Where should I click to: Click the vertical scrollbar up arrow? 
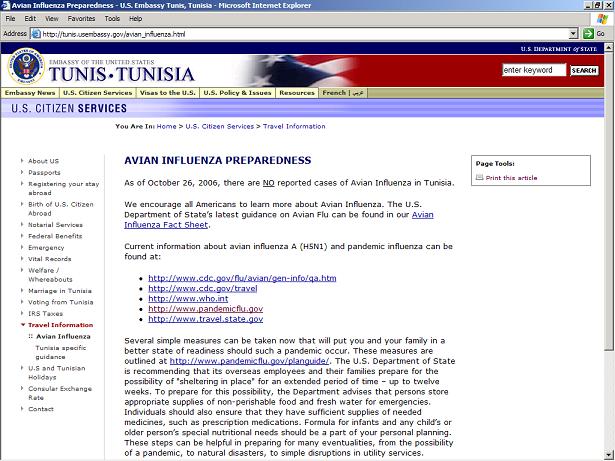pyautogui.click(x=609, y=47)
